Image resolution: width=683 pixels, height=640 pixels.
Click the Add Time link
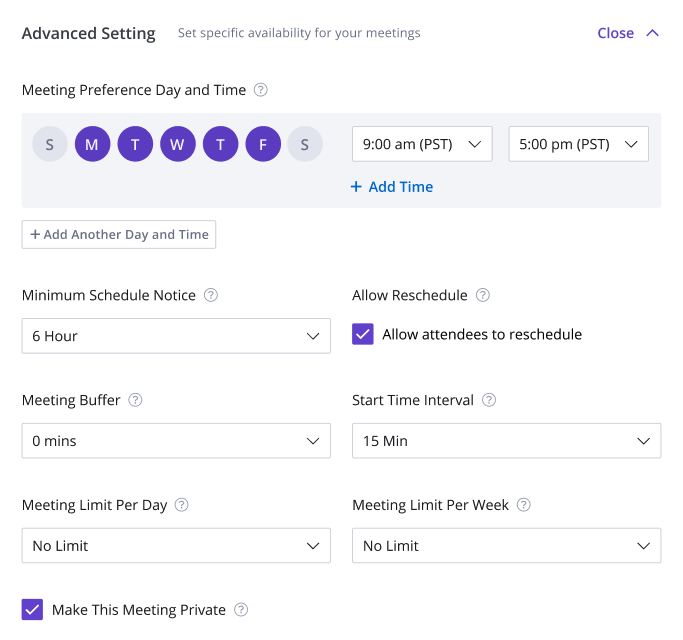pos(392,187)
